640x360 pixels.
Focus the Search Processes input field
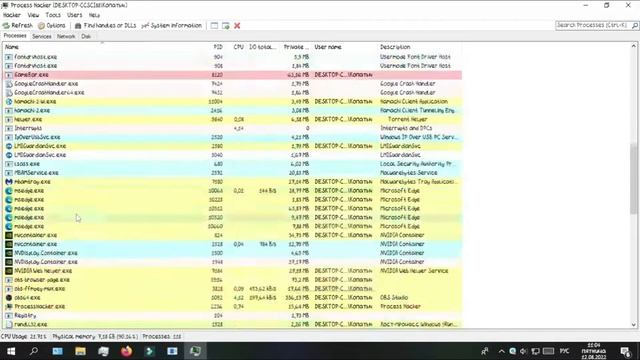[593, 25]
